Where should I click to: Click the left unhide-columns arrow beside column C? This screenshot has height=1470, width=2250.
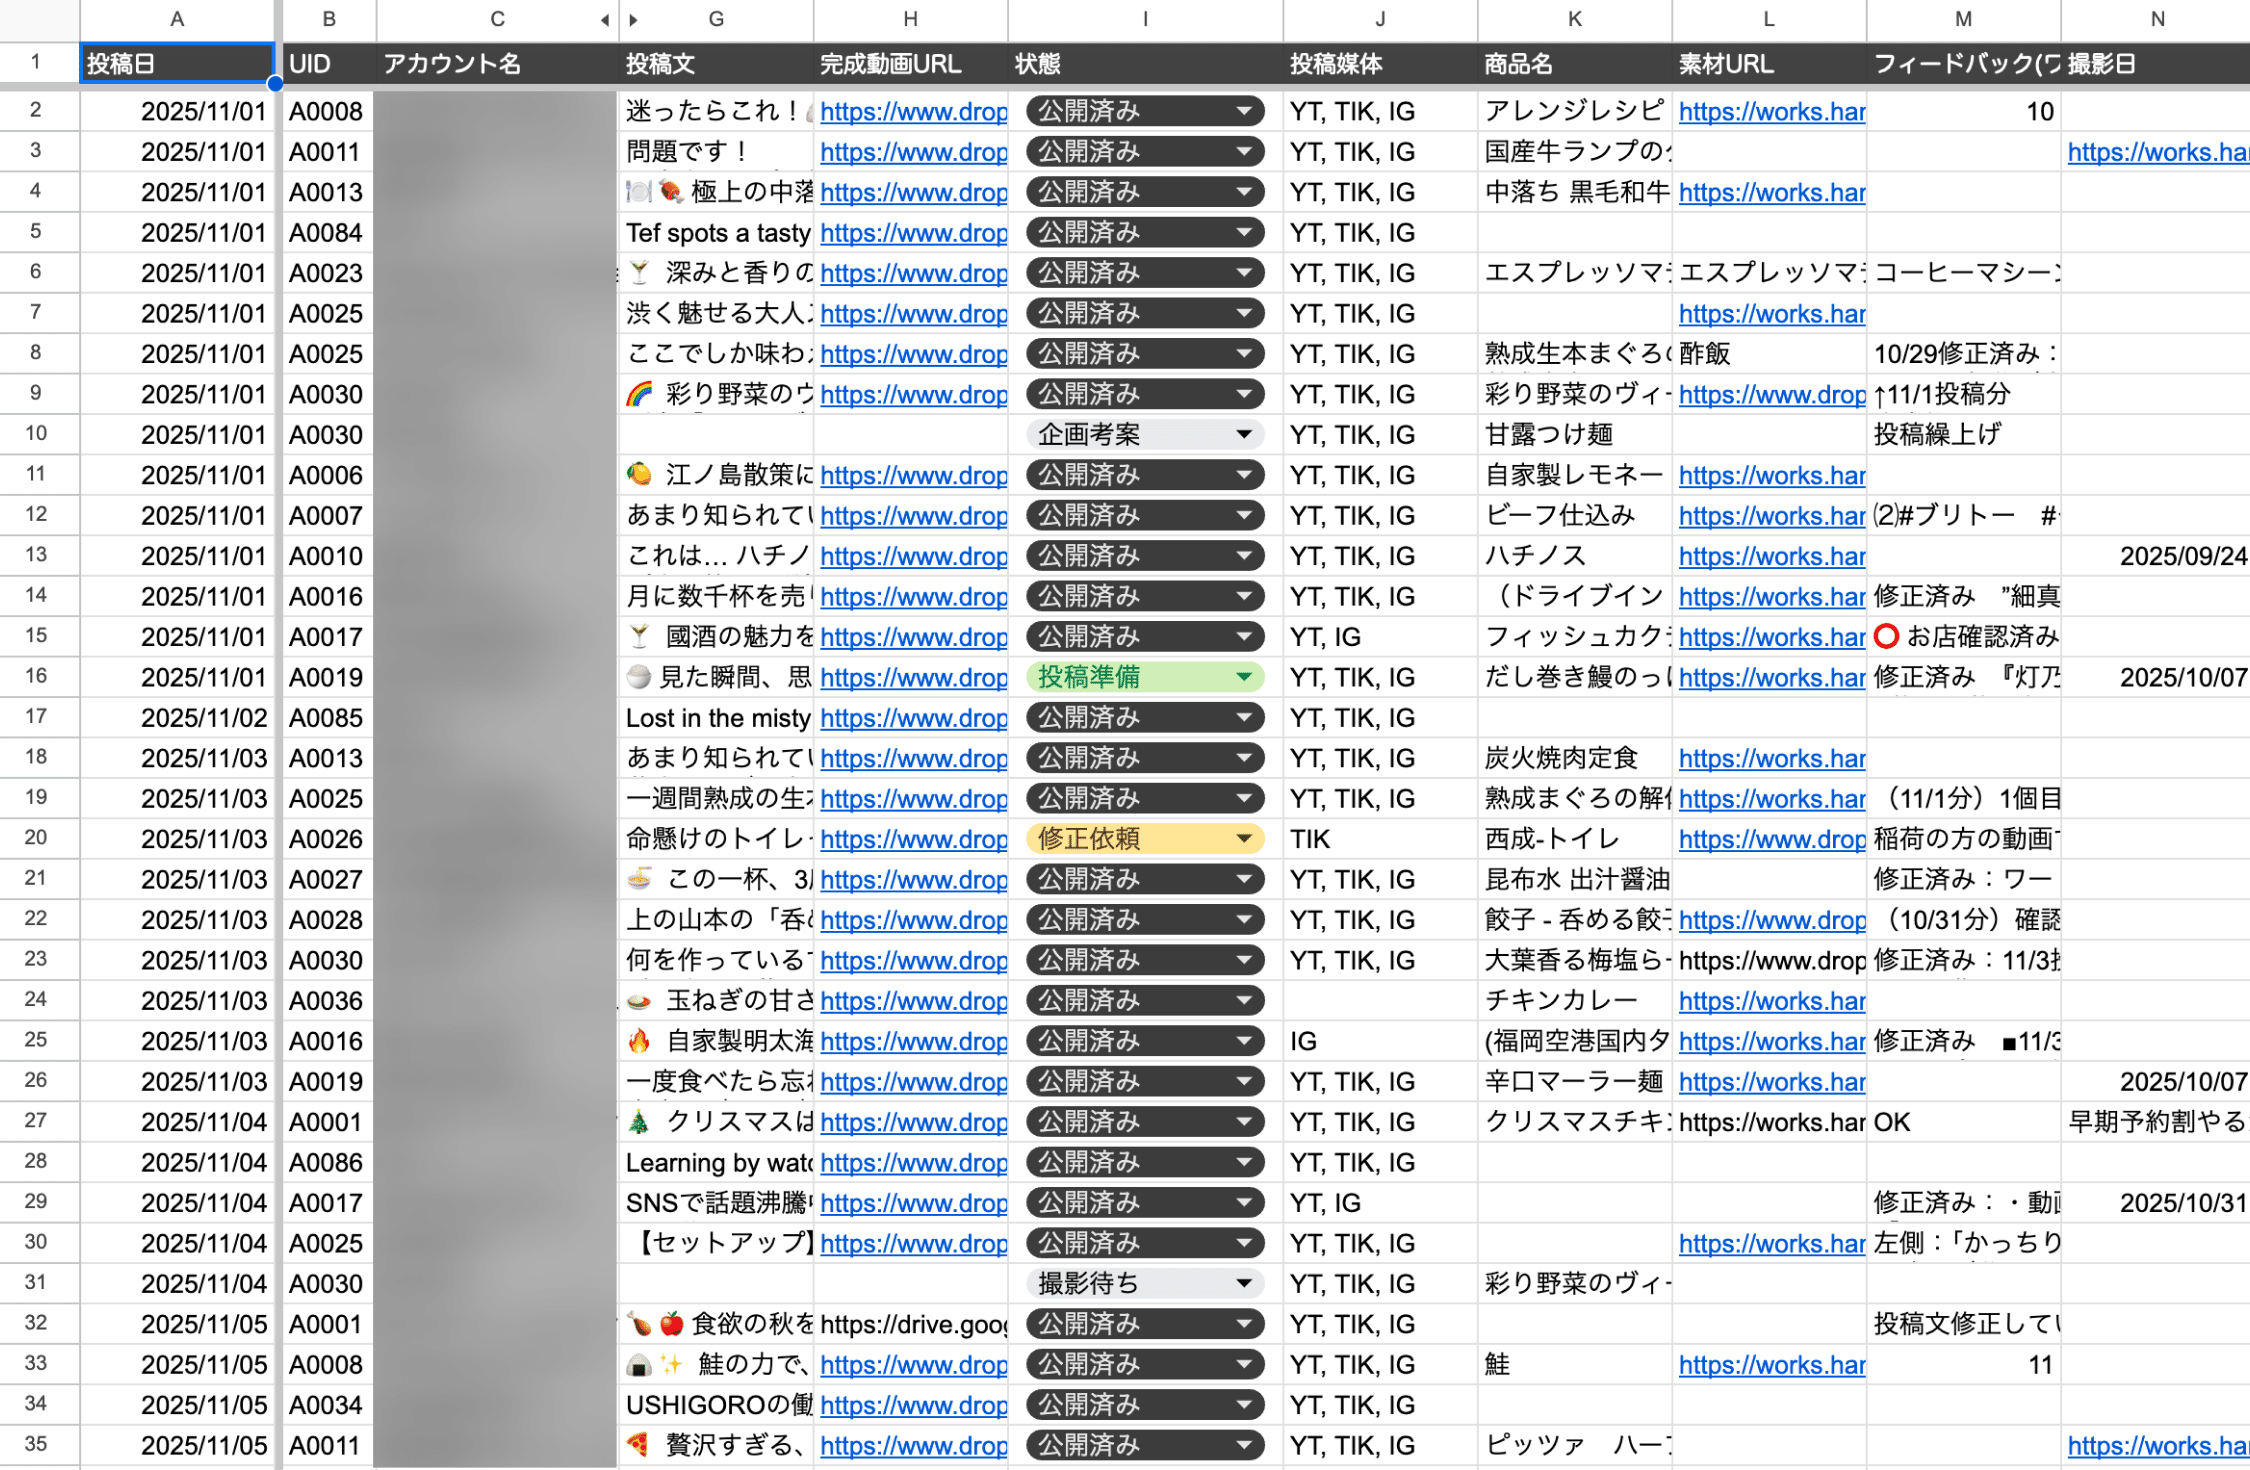(x=604, y=20)
